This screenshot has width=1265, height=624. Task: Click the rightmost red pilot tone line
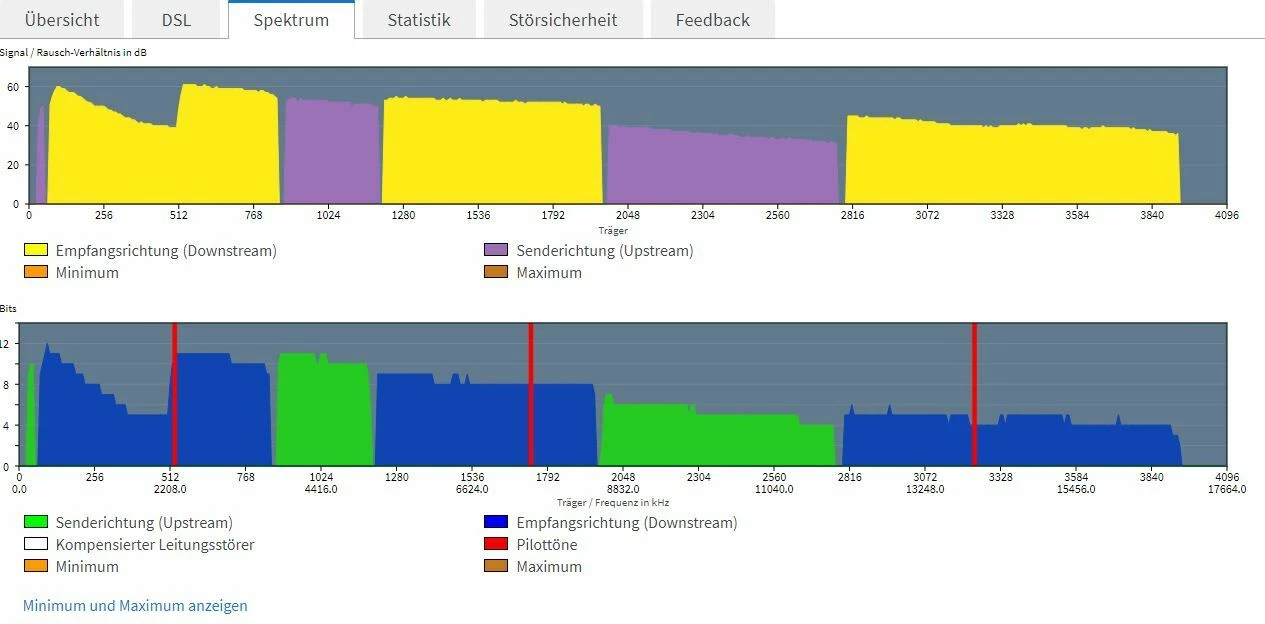pos(974,394)
